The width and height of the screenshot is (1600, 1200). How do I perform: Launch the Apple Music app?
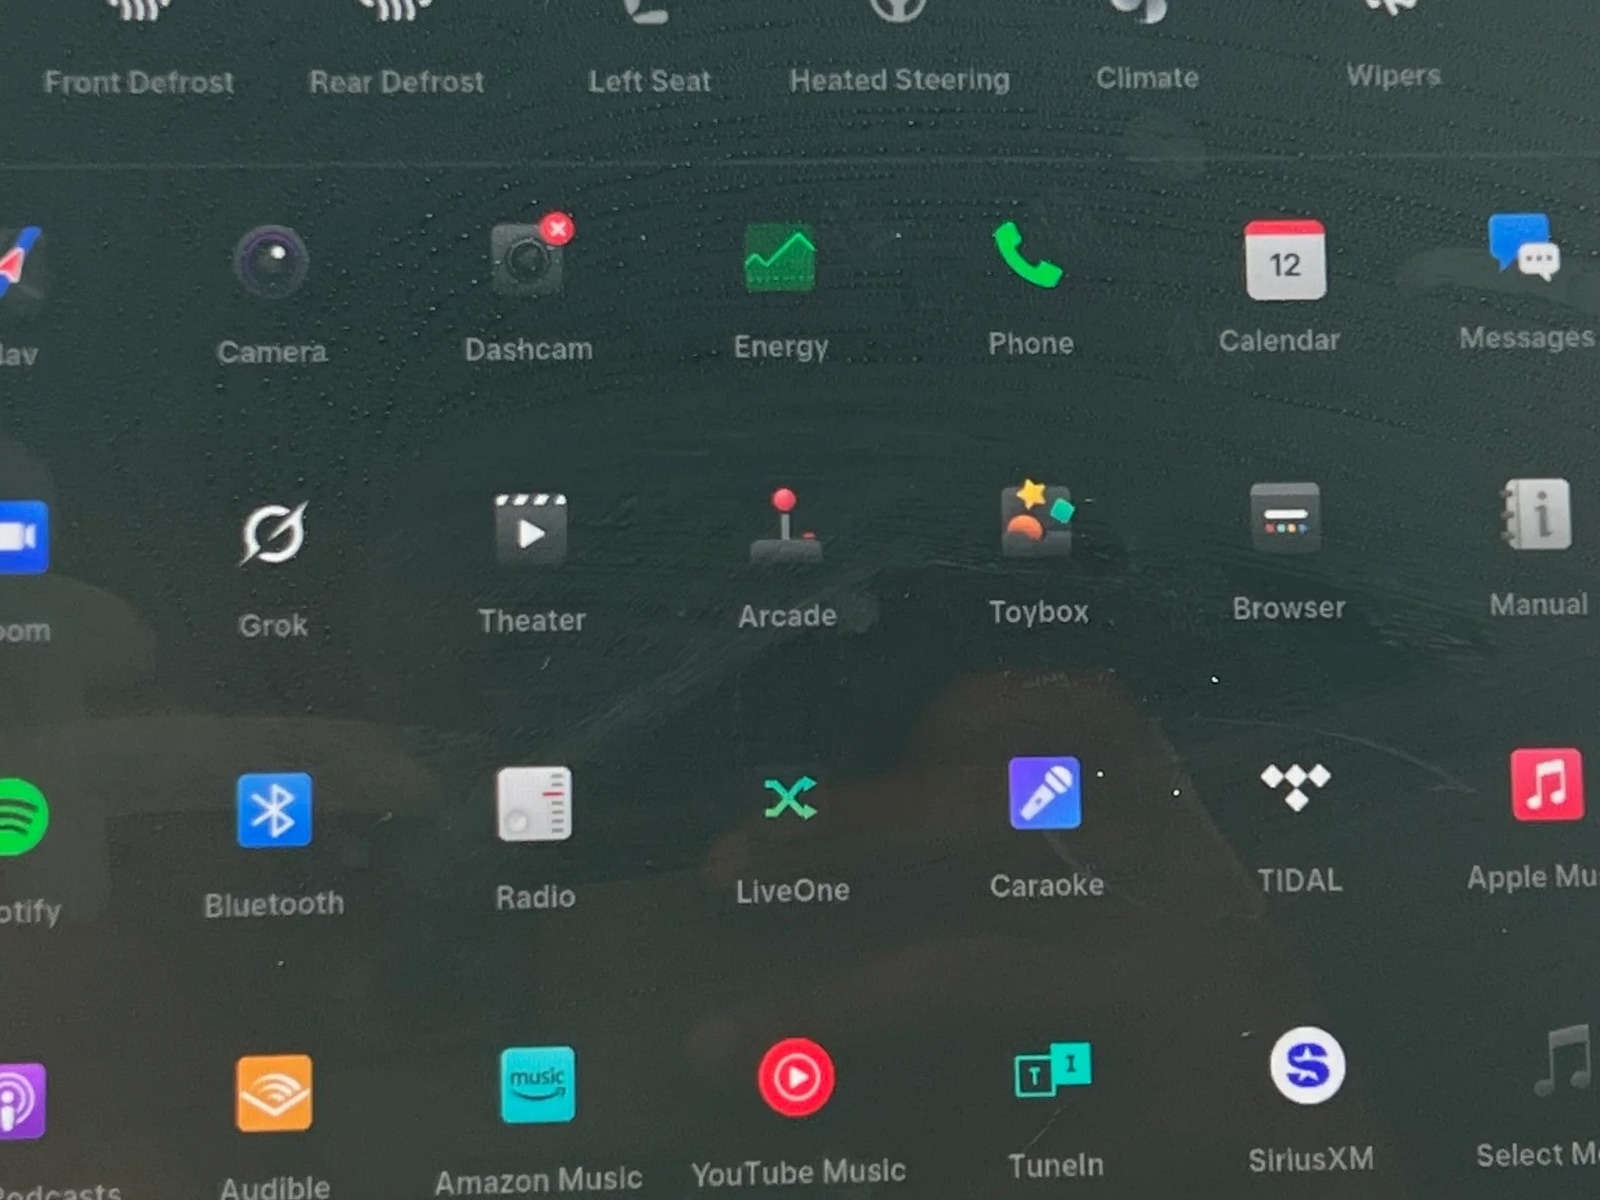(1547, 784)
